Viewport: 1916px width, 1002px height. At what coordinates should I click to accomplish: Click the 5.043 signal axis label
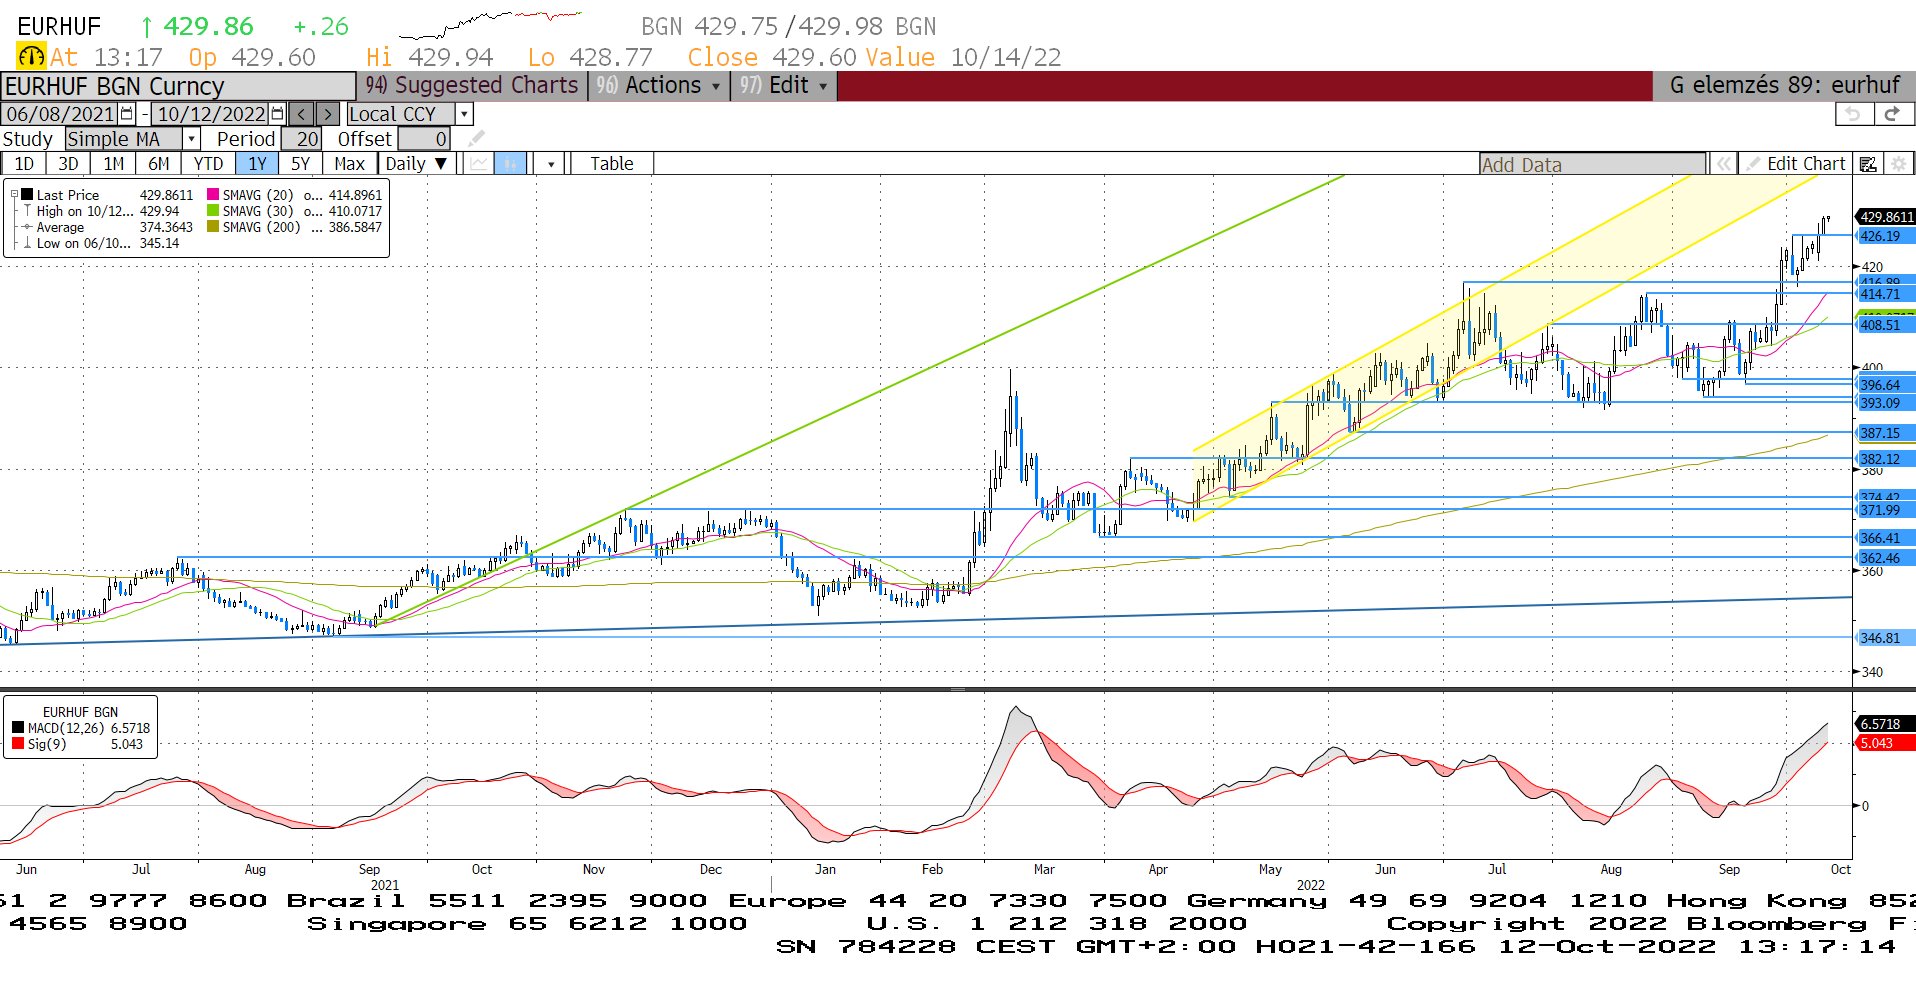1885,743
